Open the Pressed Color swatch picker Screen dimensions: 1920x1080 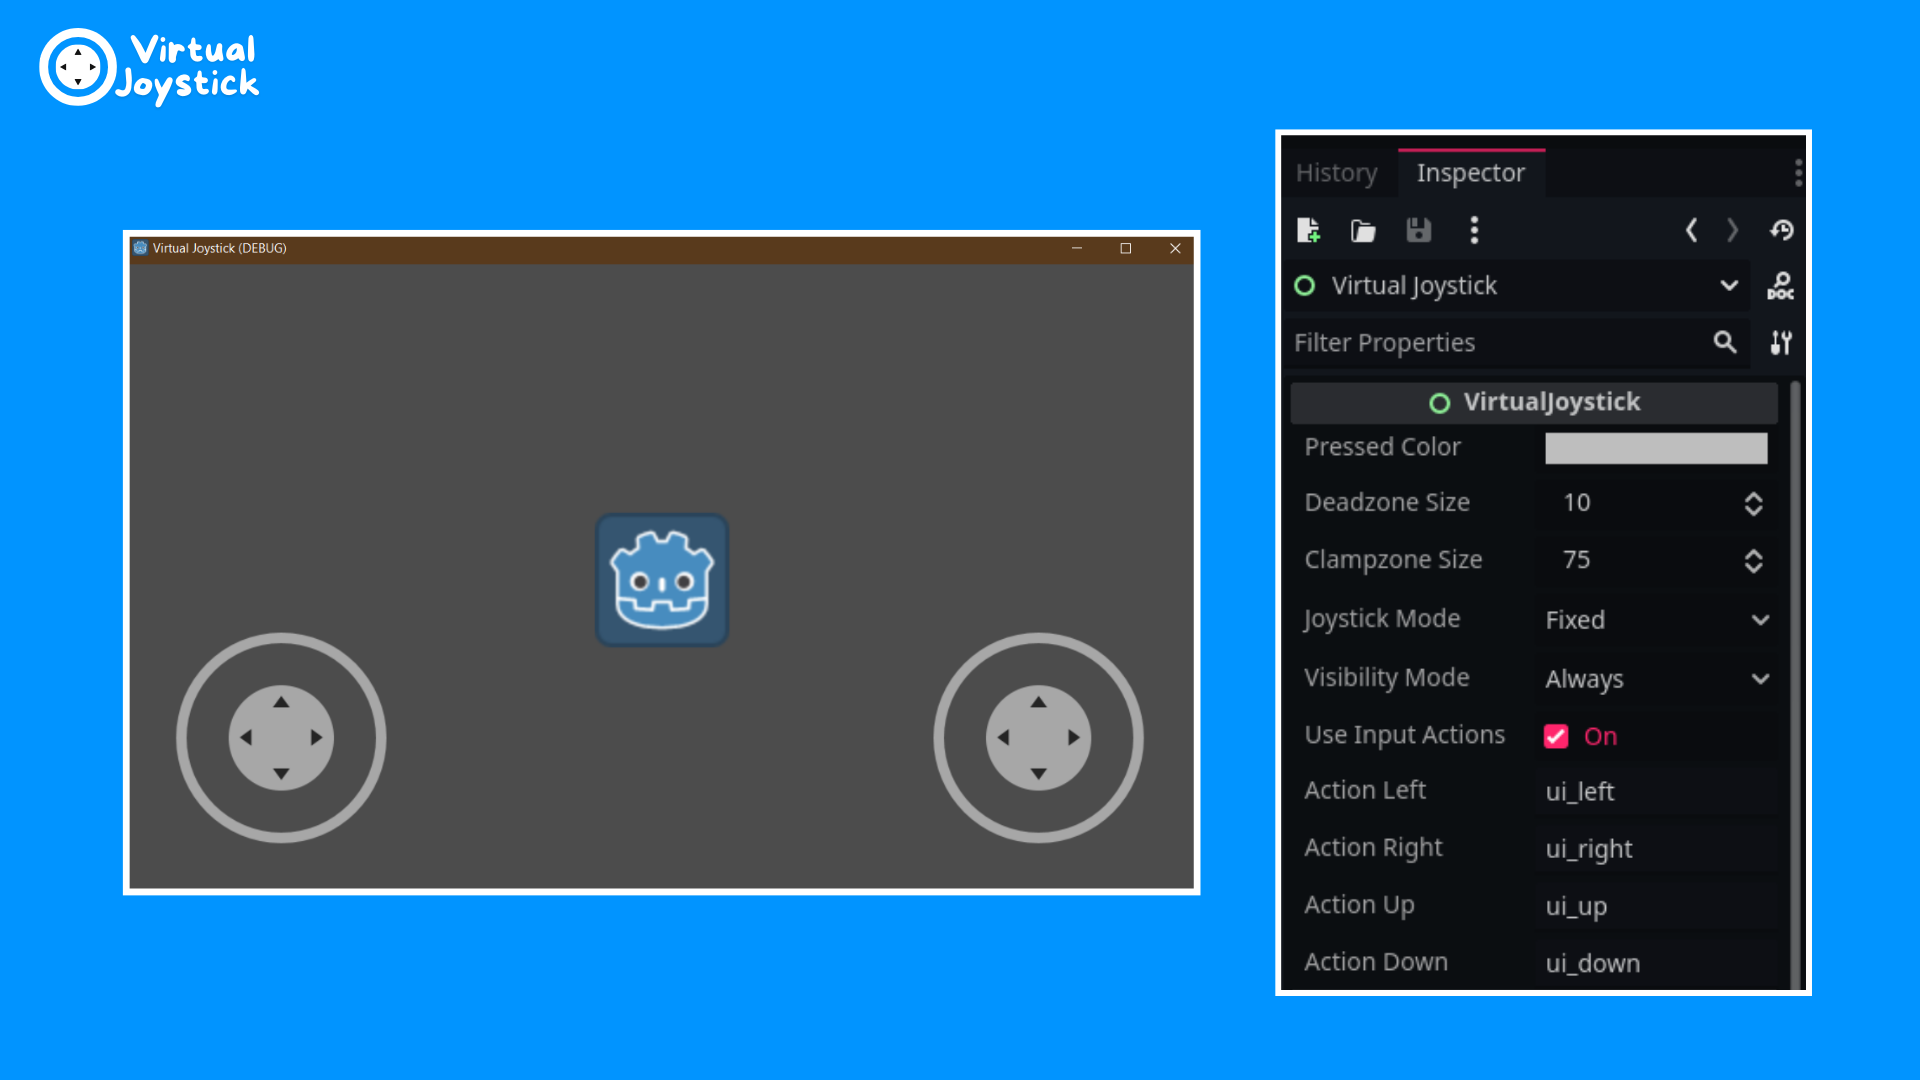[1655, 448]
